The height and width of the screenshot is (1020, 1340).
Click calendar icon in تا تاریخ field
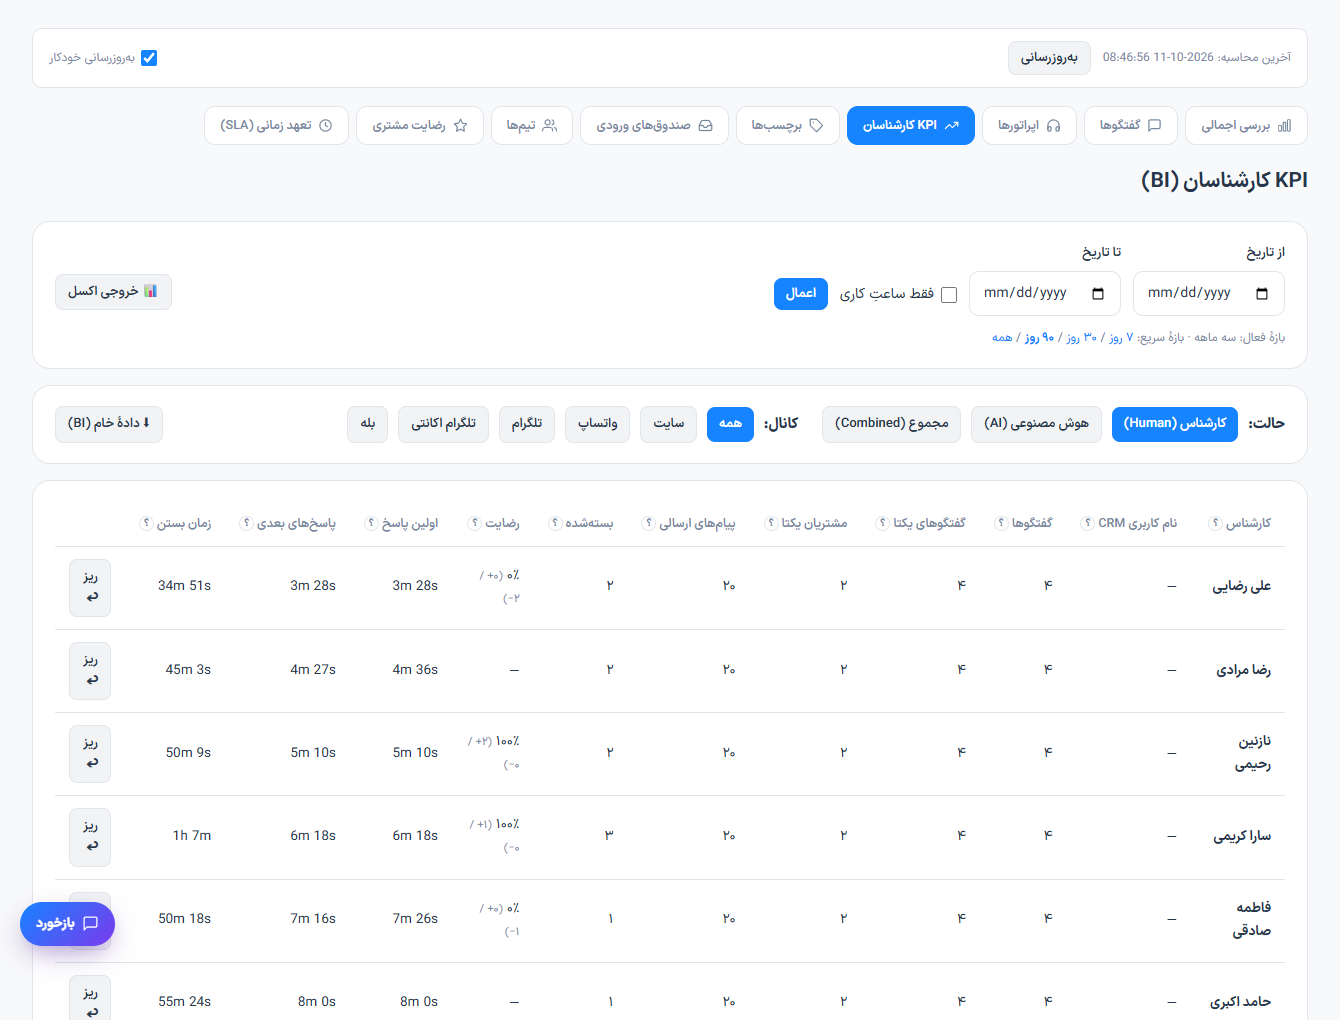pos(1098,293)
